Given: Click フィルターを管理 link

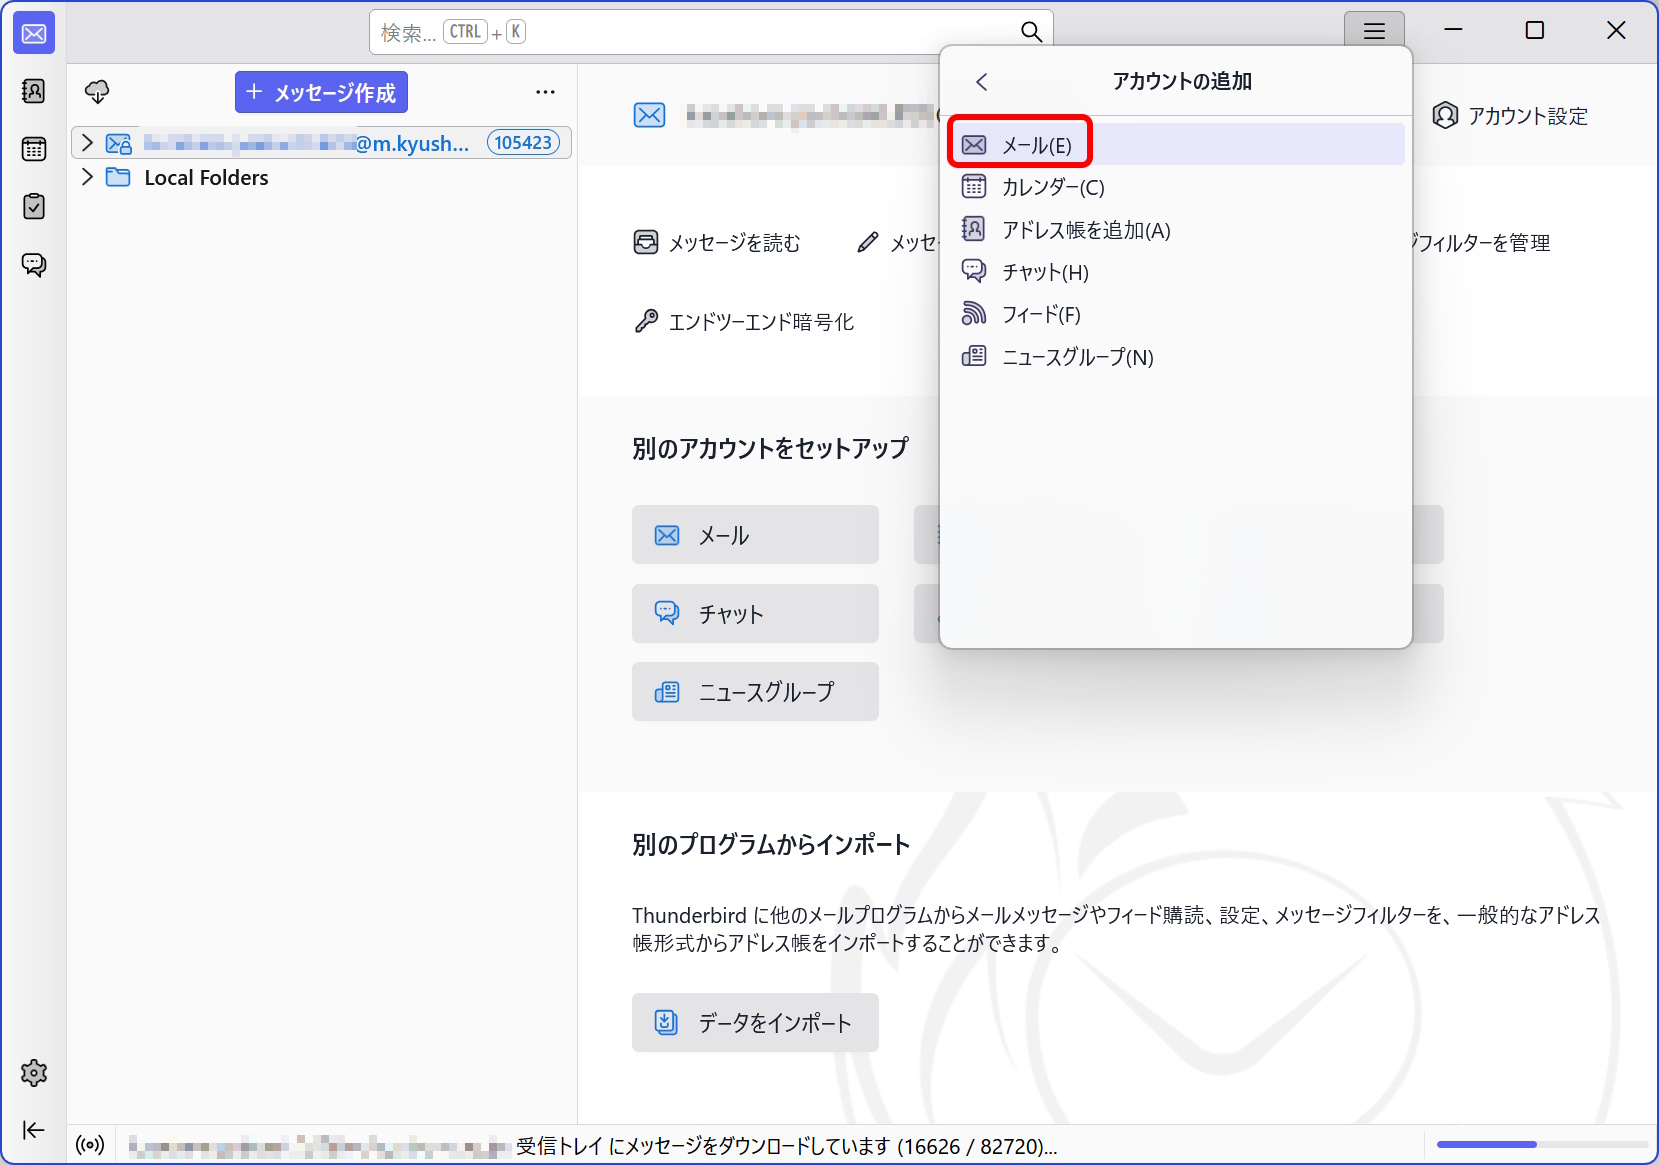Looking at the screenshot, I should [x=1482, y=243].
